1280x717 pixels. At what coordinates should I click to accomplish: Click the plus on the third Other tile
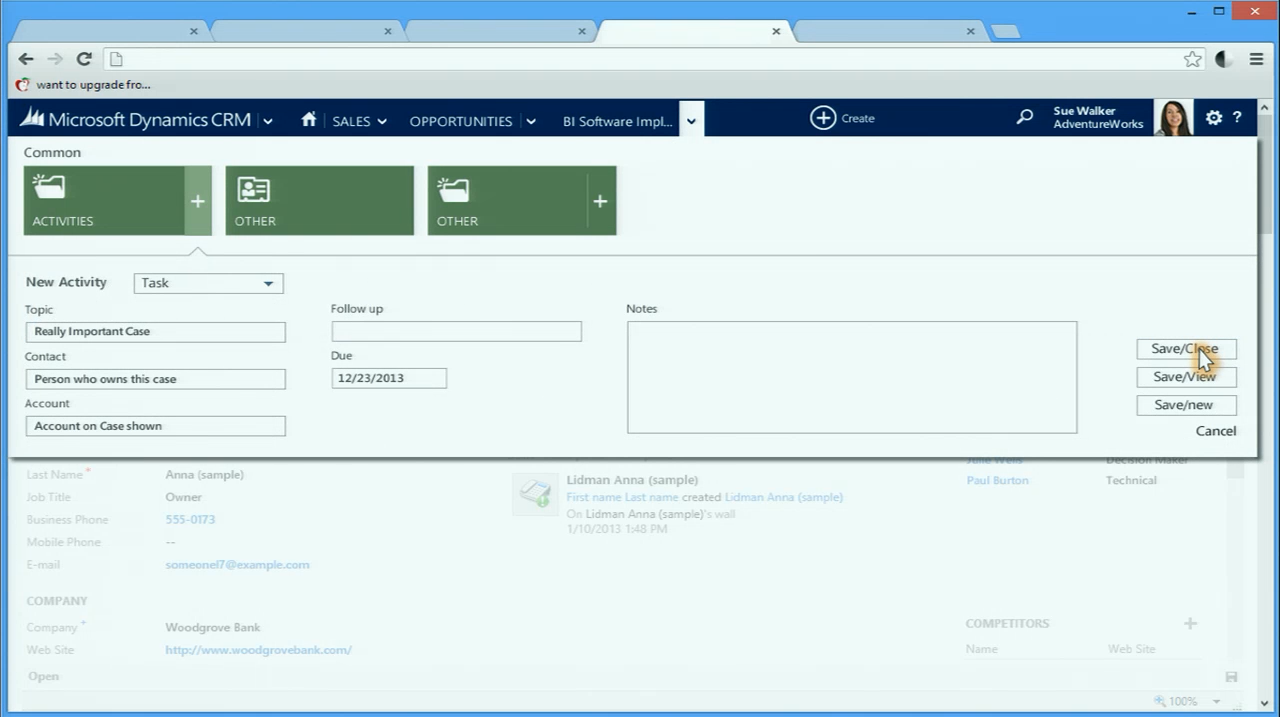coord(600,201)
